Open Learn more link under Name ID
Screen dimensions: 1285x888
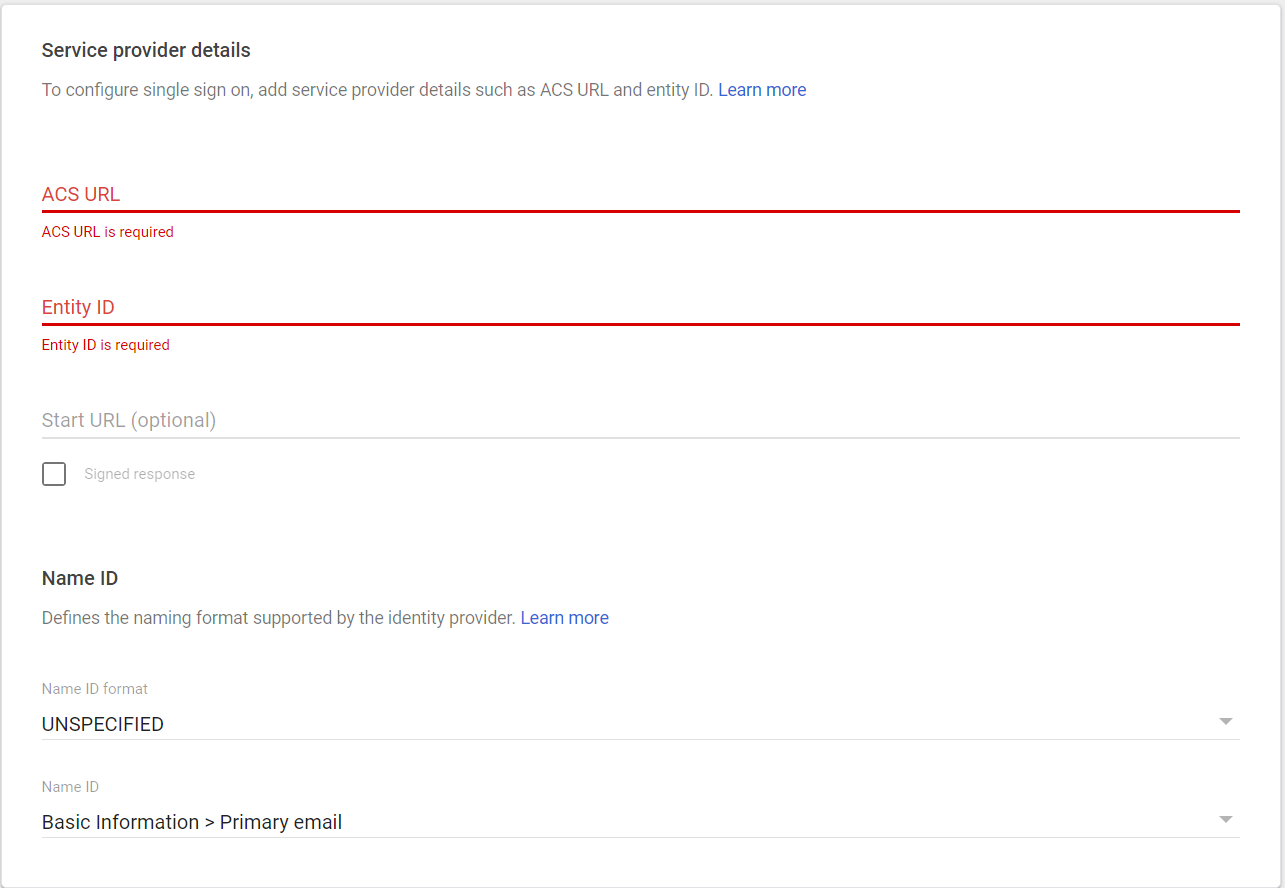(564, 618)
